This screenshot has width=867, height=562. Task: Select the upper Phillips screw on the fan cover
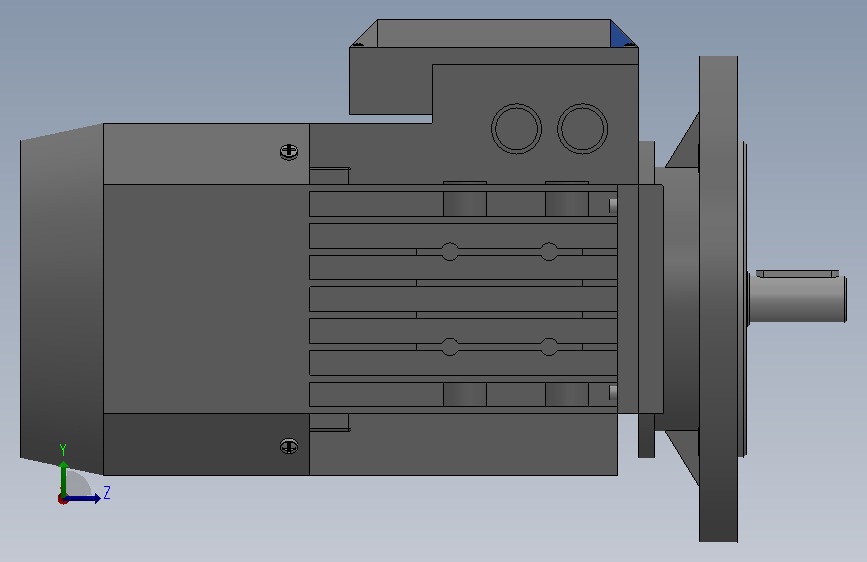pos(289,152)
